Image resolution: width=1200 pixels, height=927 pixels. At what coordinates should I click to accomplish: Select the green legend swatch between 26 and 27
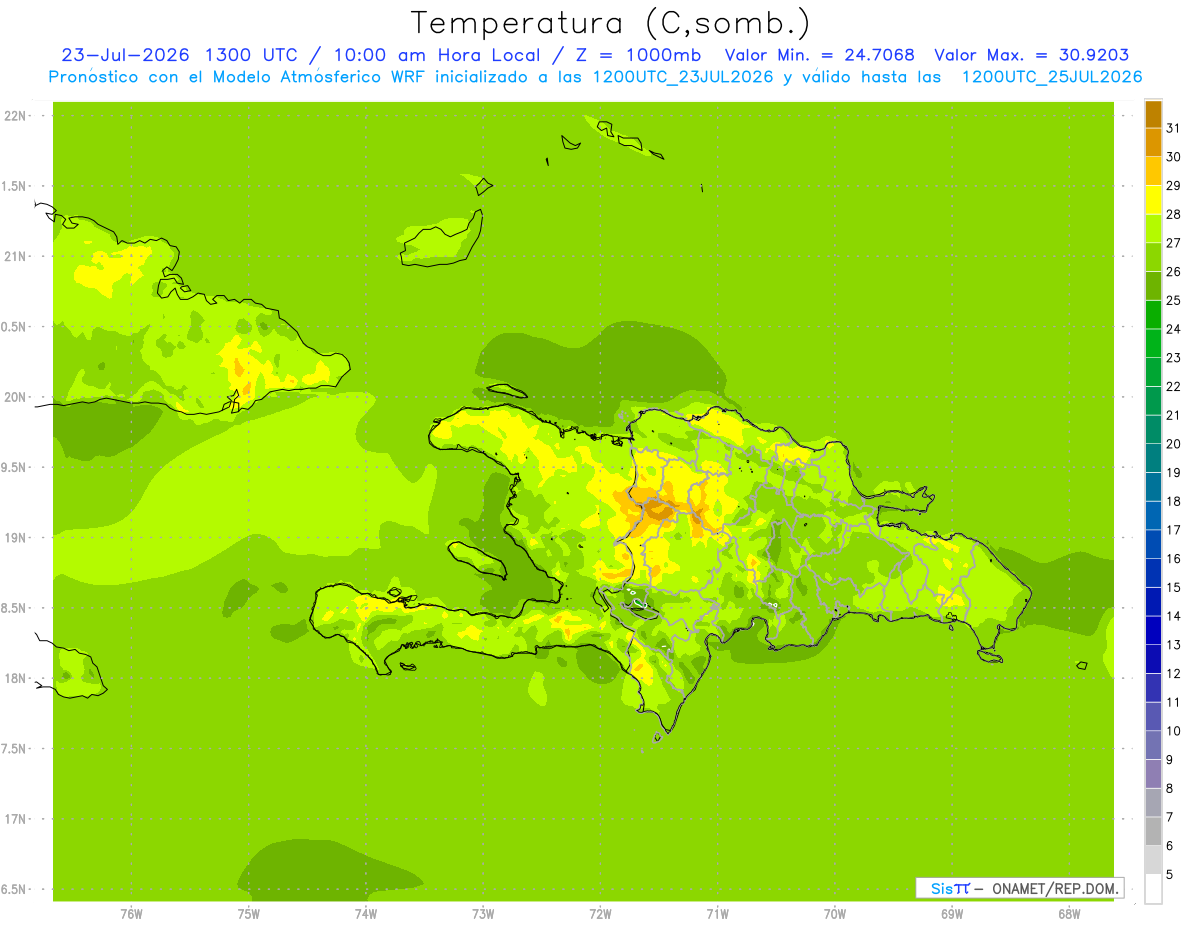click(1153, 258)
